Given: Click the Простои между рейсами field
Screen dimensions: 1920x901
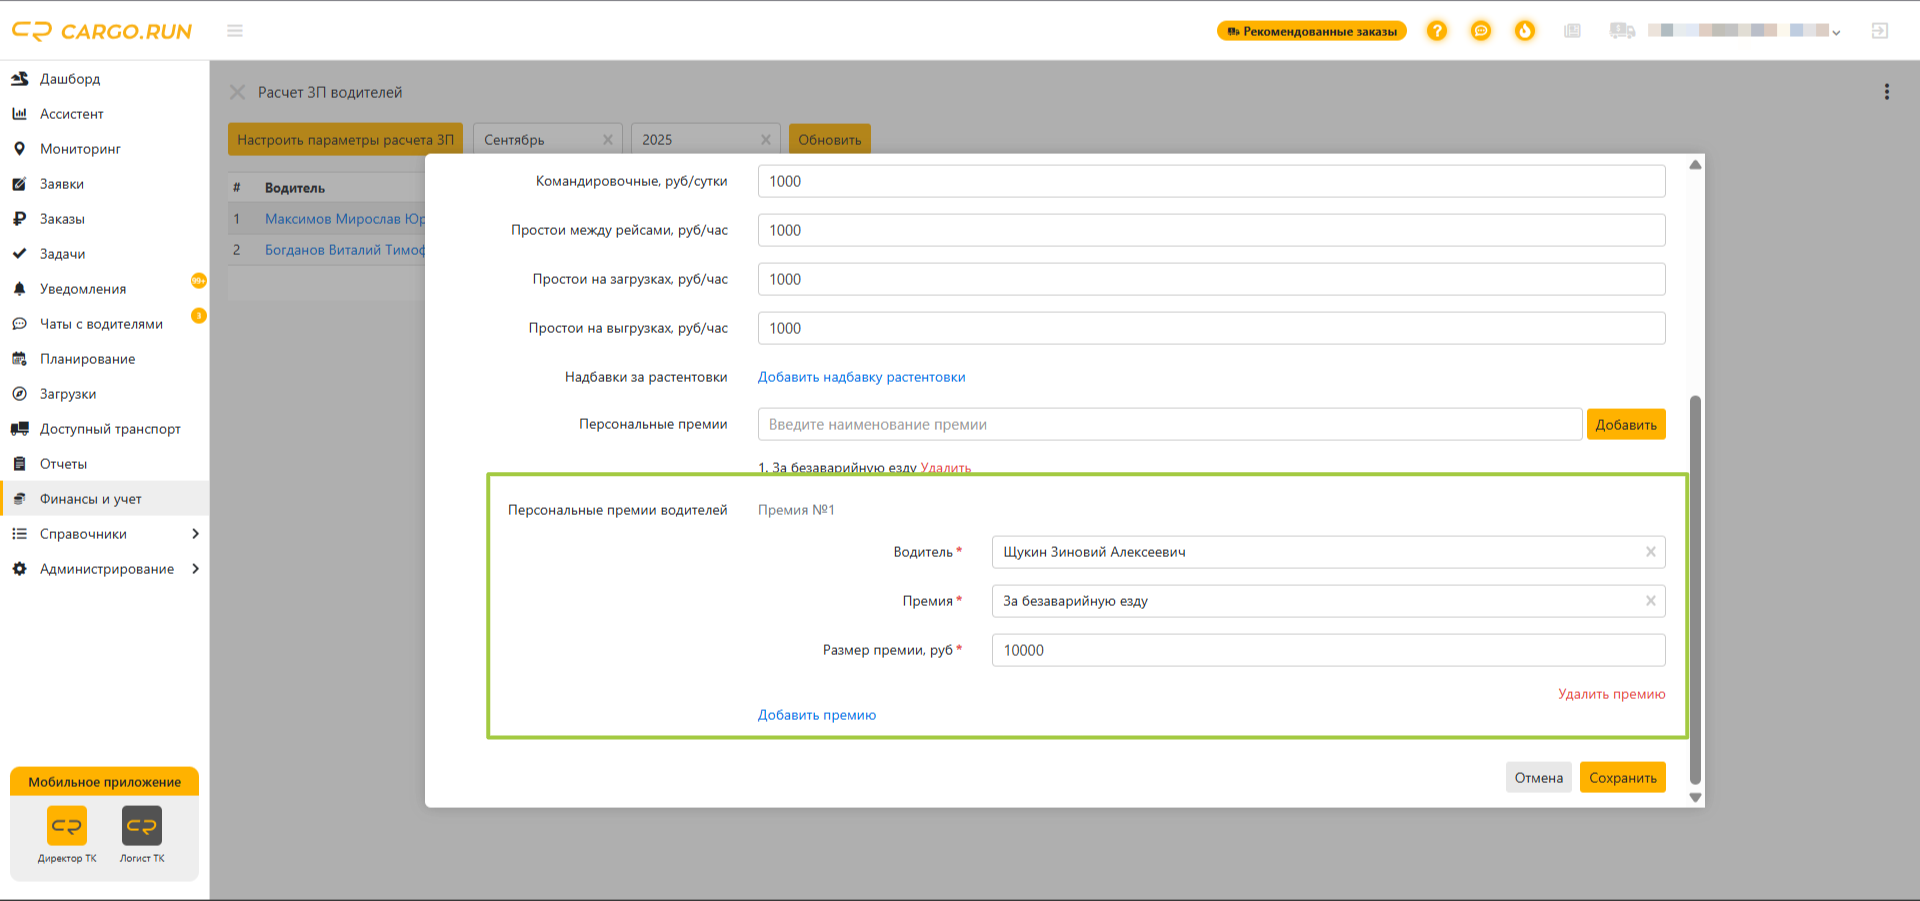Looking at the screenshot, I should click(1211, 230).
